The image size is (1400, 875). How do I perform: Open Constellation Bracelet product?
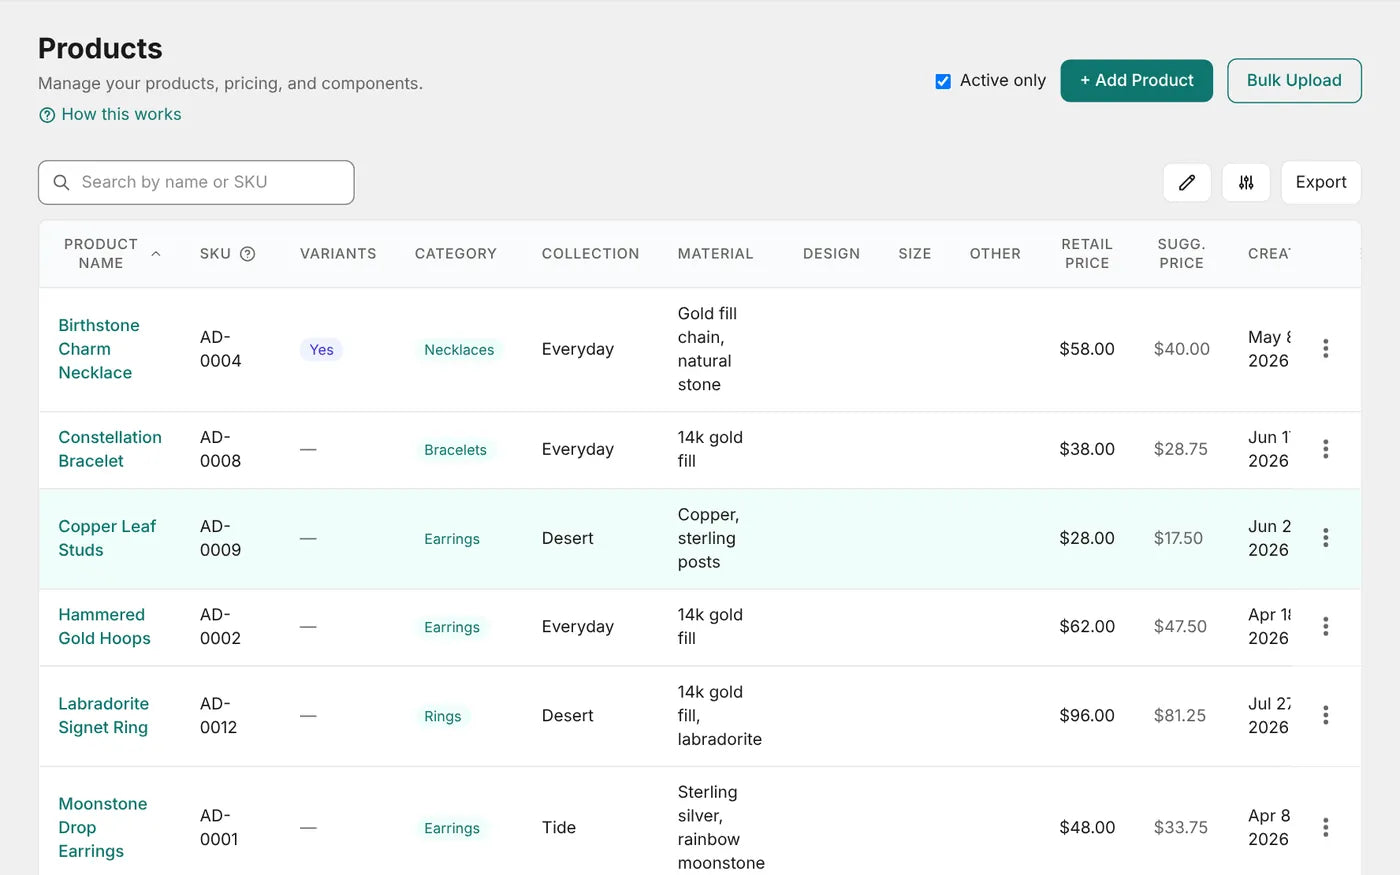pos(110,449)
